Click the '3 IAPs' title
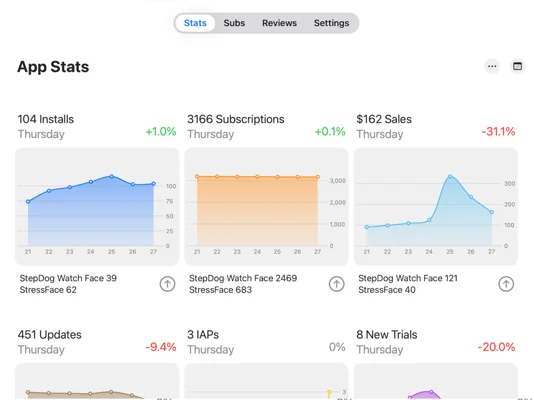 click(203, 335)
